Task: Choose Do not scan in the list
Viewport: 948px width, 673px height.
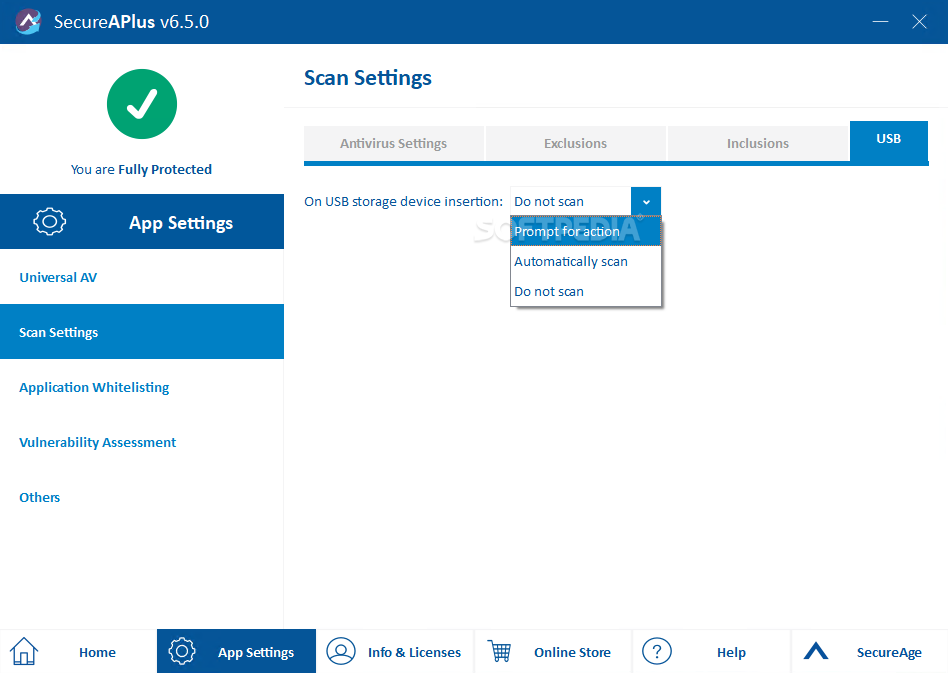Action: (585, 291)
